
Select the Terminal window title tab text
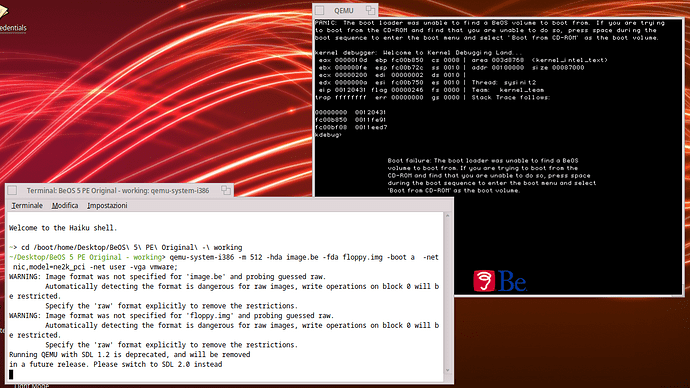pyautogui.click(x=118, y=190)
